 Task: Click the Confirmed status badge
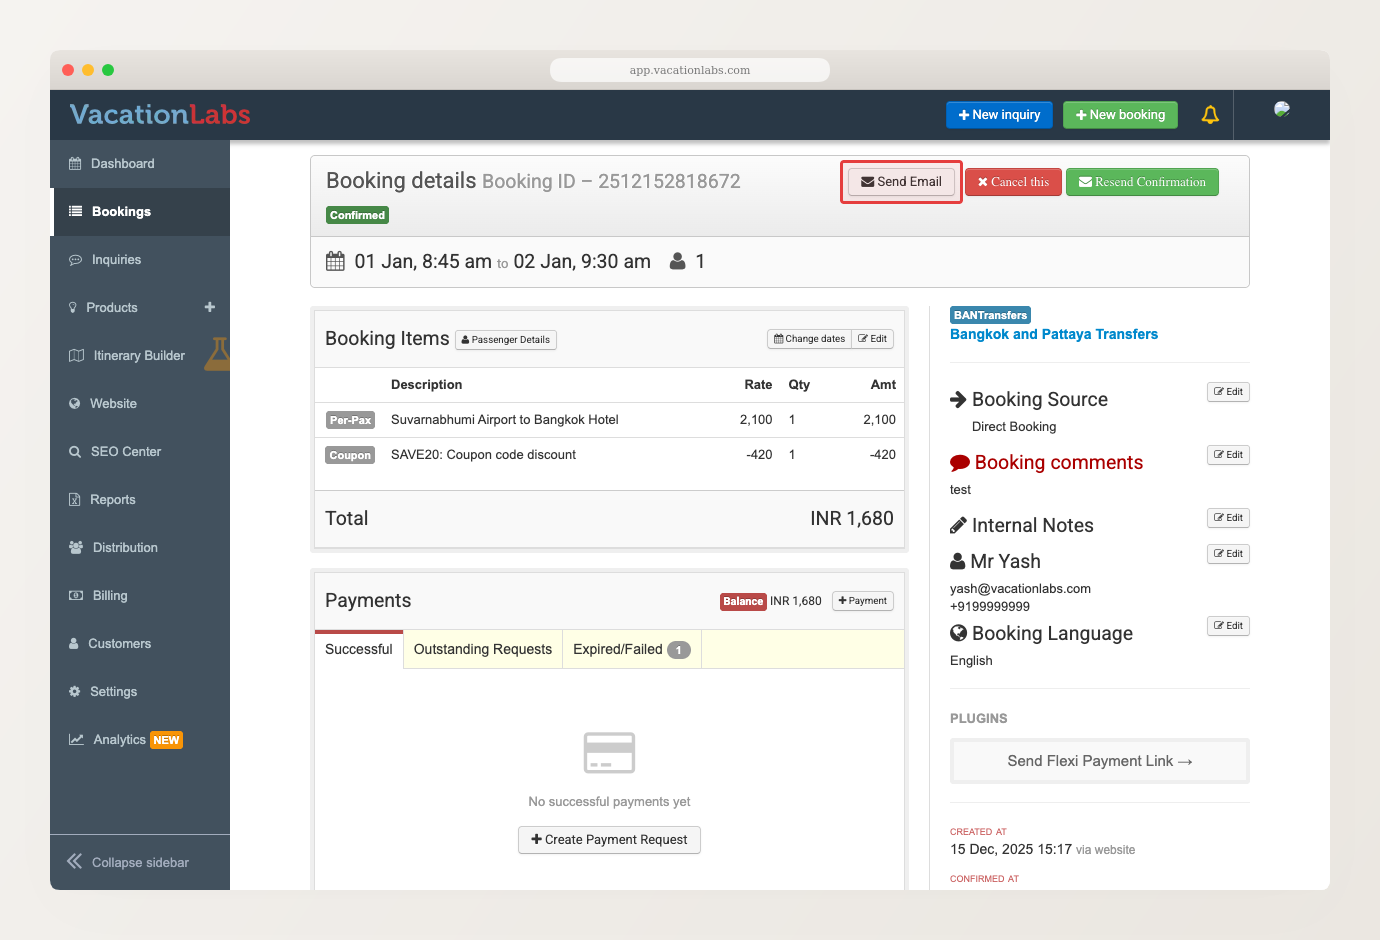point(357,215)
